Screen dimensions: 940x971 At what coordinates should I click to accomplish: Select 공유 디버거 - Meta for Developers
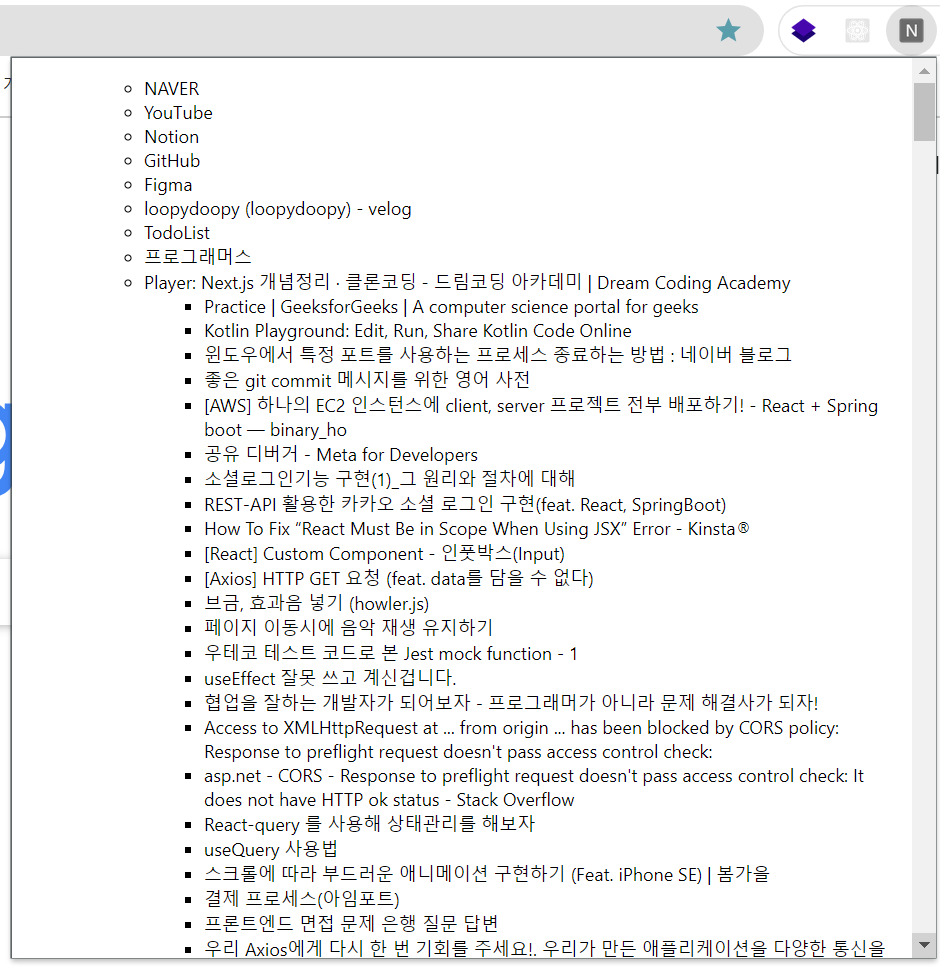click(341, 455)
